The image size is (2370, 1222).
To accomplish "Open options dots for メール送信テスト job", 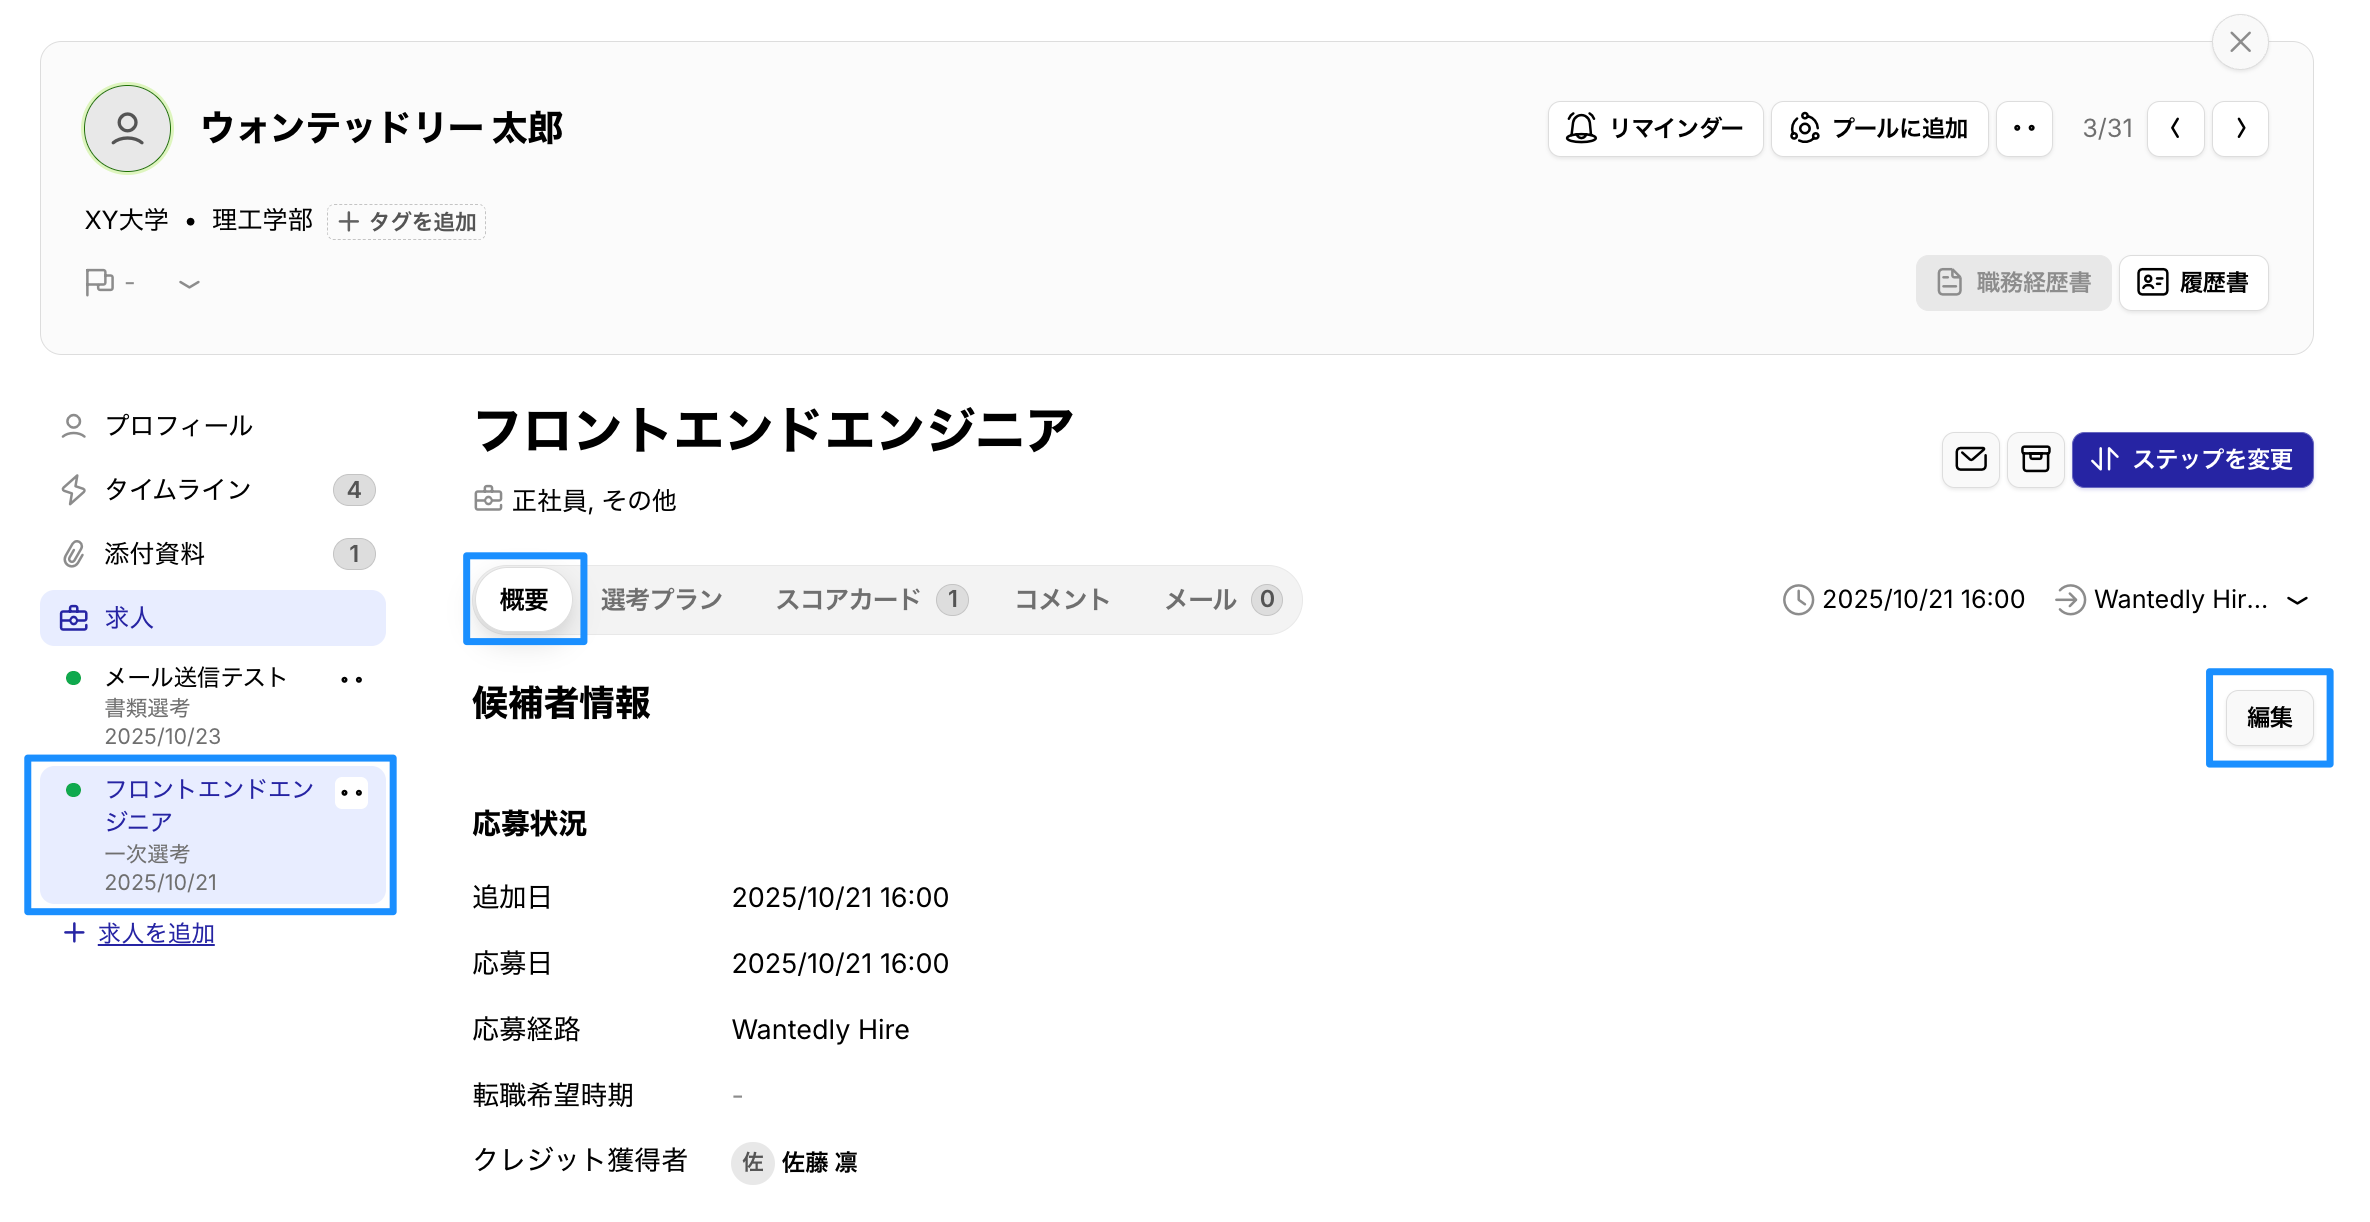I will 351,680.
